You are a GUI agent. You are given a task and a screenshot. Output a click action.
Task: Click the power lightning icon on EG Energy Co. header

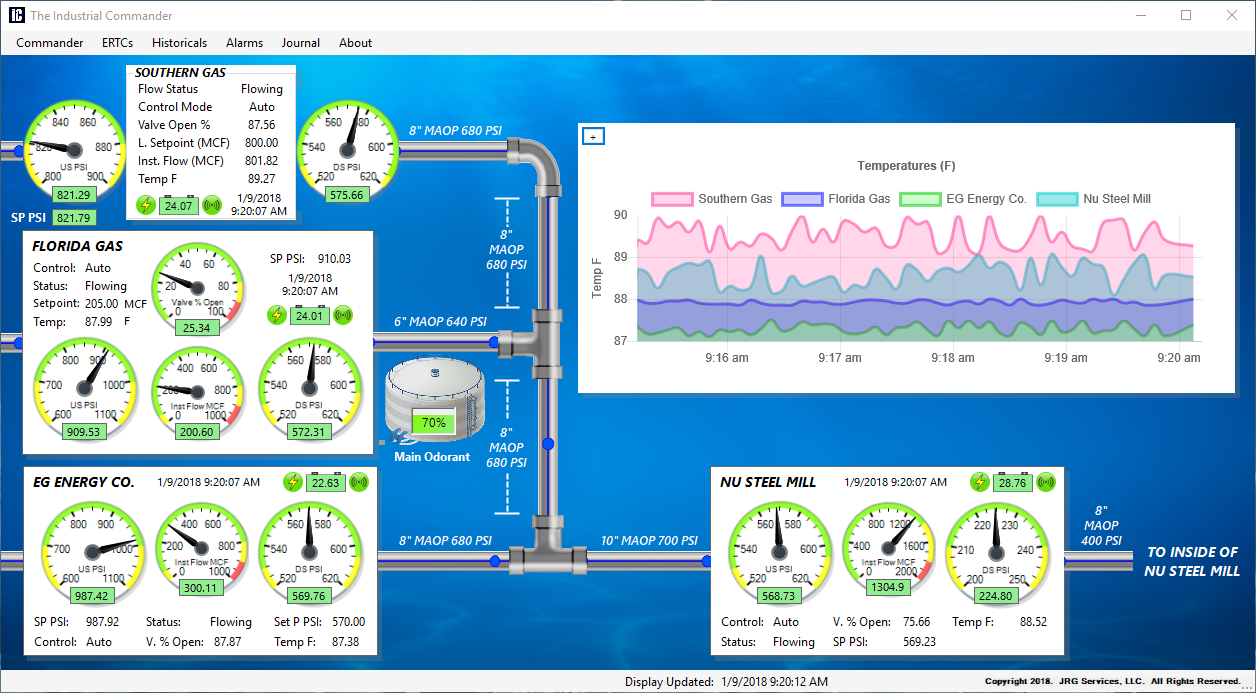pos(293,481)
